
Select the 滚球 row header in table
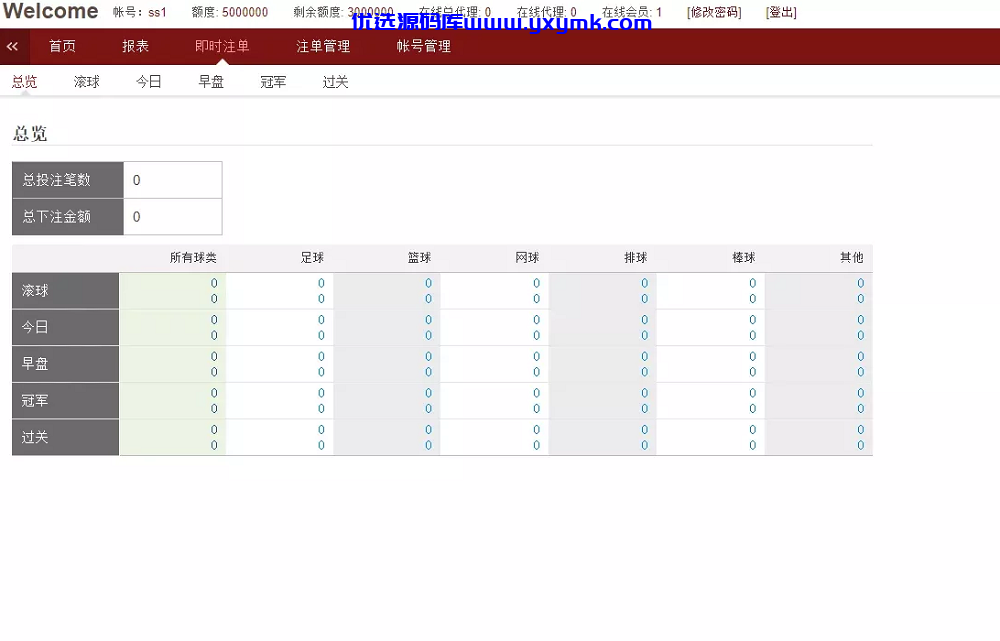coord(65,291)
